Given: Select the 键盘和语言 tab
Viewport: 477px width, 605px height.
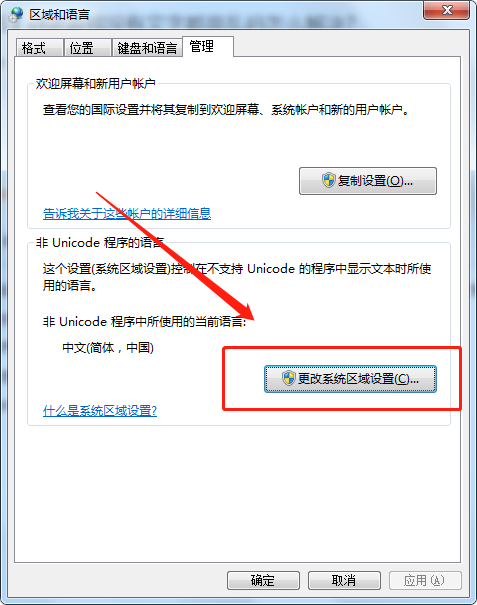Looking at the screenshot, I should [147, 48].
